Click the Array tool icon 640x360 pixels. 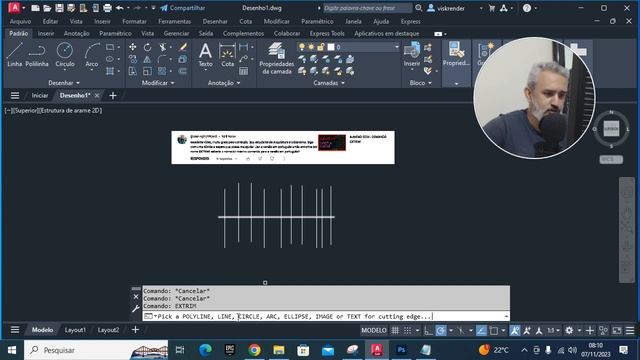(162, 71)
